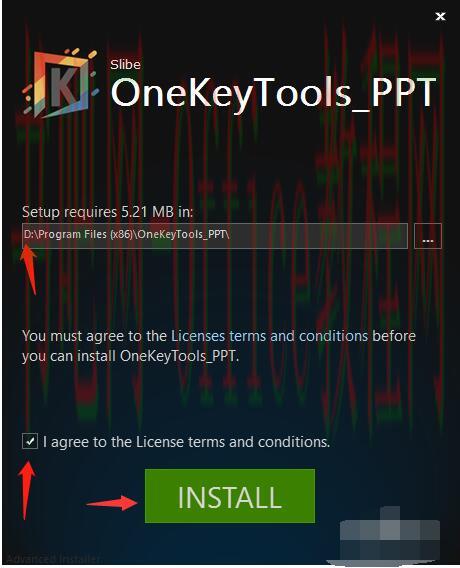This screenshot has width=460, height=568.
Task: Open the Licenses terms and conditions link
Action: (x=269, y=336)
